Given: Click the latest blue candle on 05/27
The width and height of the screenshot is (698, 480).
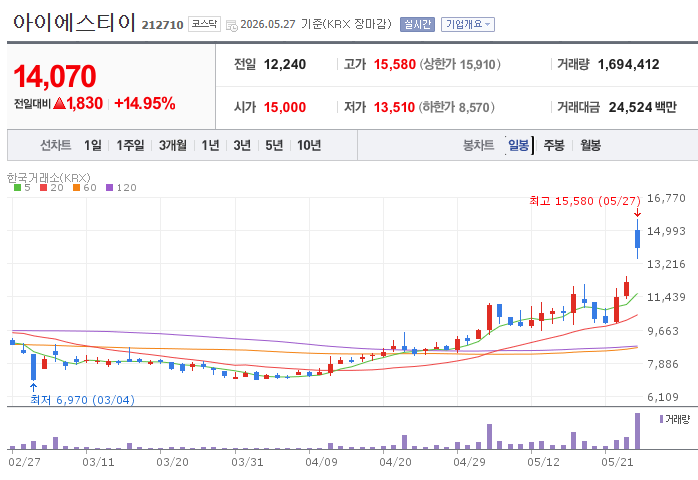Looking at the screenshot, I should (x=637, y=239).
